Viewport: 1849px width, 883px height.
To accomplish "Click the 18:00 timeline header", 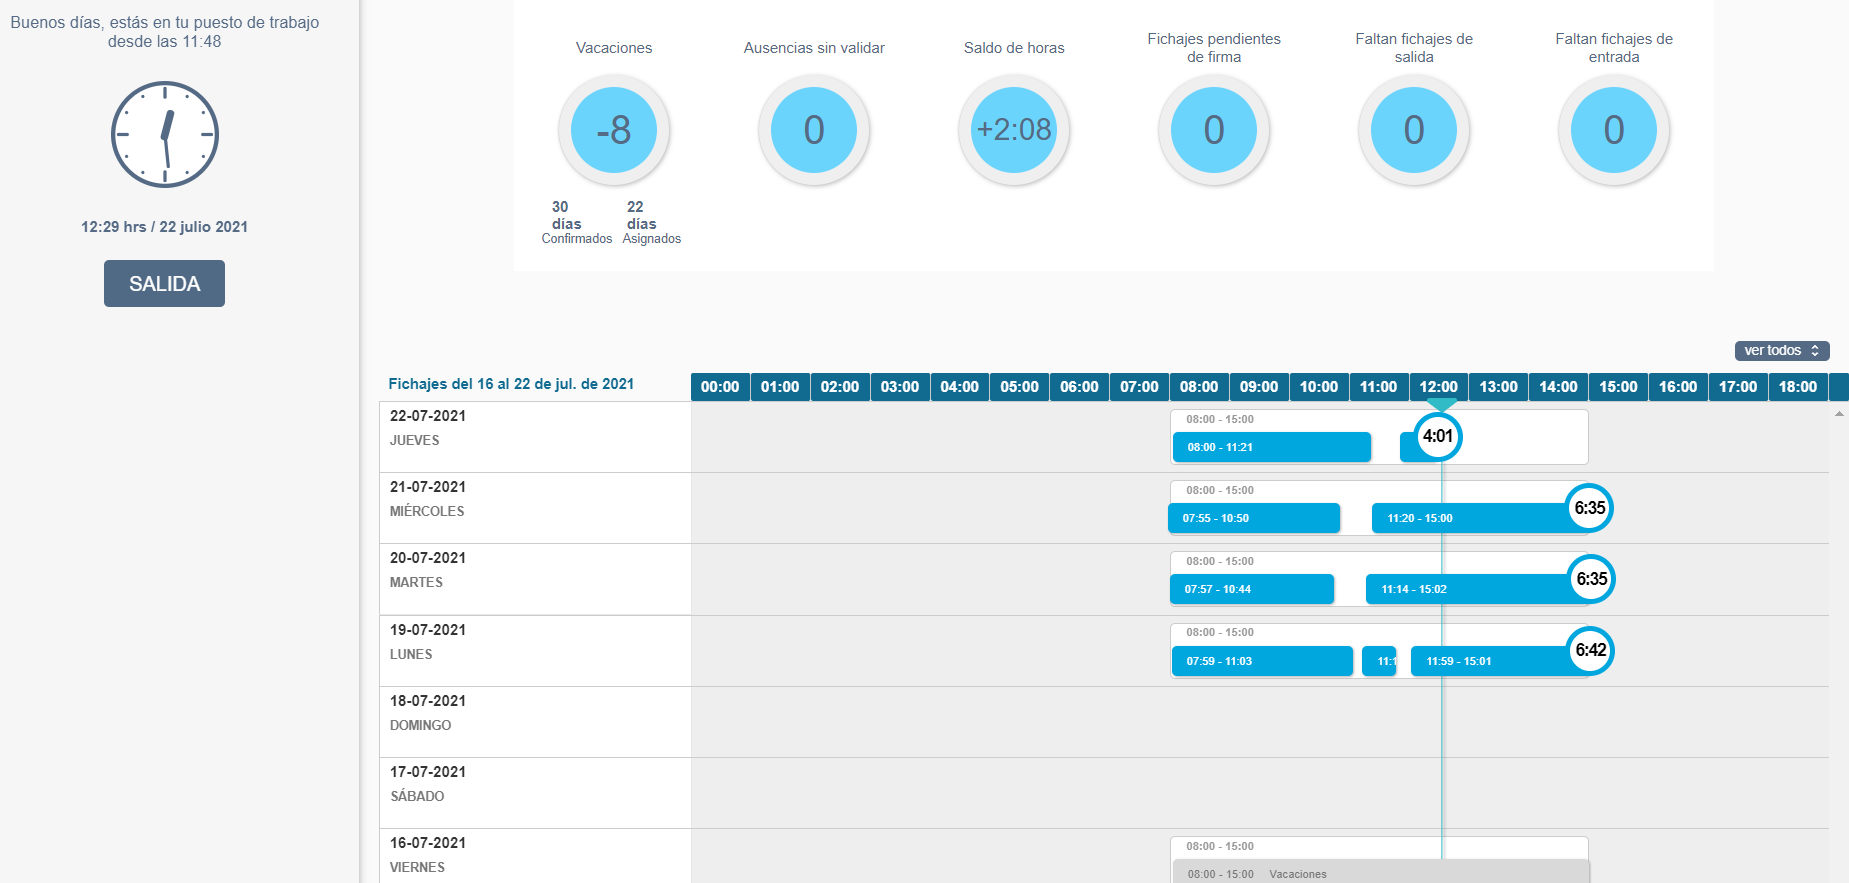I will (1798, 387).
